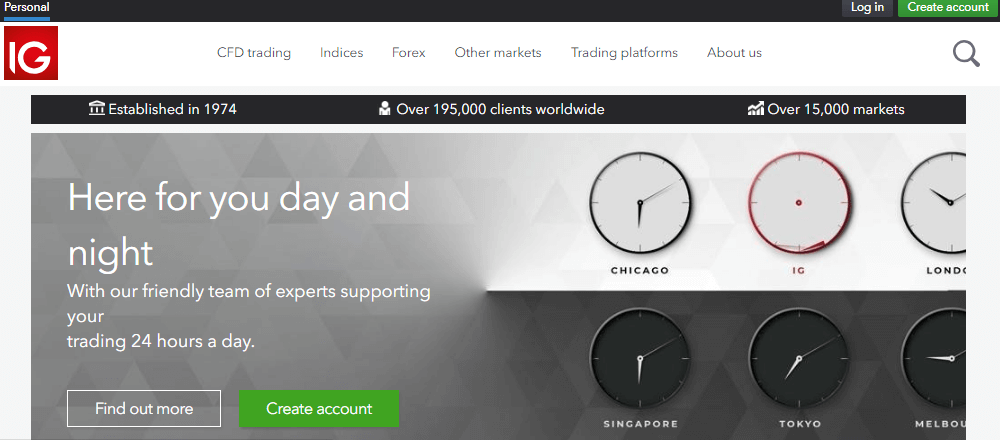This screenshot has width=1000, height=440.
Task: Open the Forex menu
Action: tap(409, 53)
